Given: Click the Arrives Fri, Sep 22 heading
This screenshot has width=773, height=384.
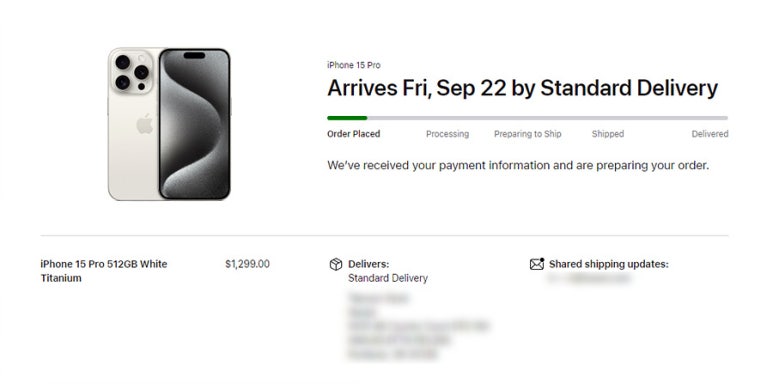Looking at the screenshot, I should [522, 88].
